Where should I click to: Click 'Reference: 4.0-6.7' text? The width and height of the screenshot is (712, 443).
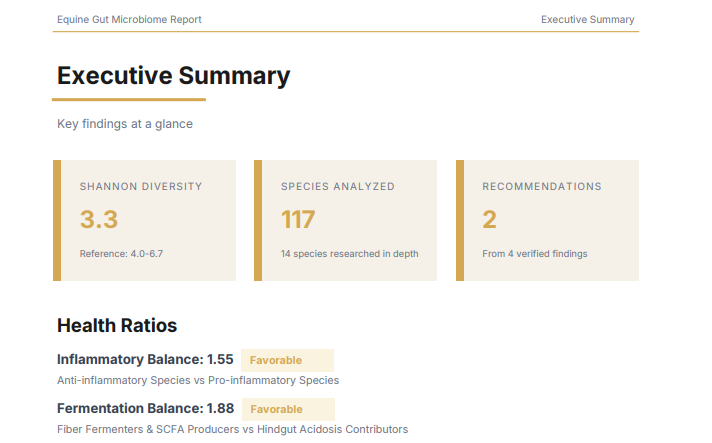(121, 254)
